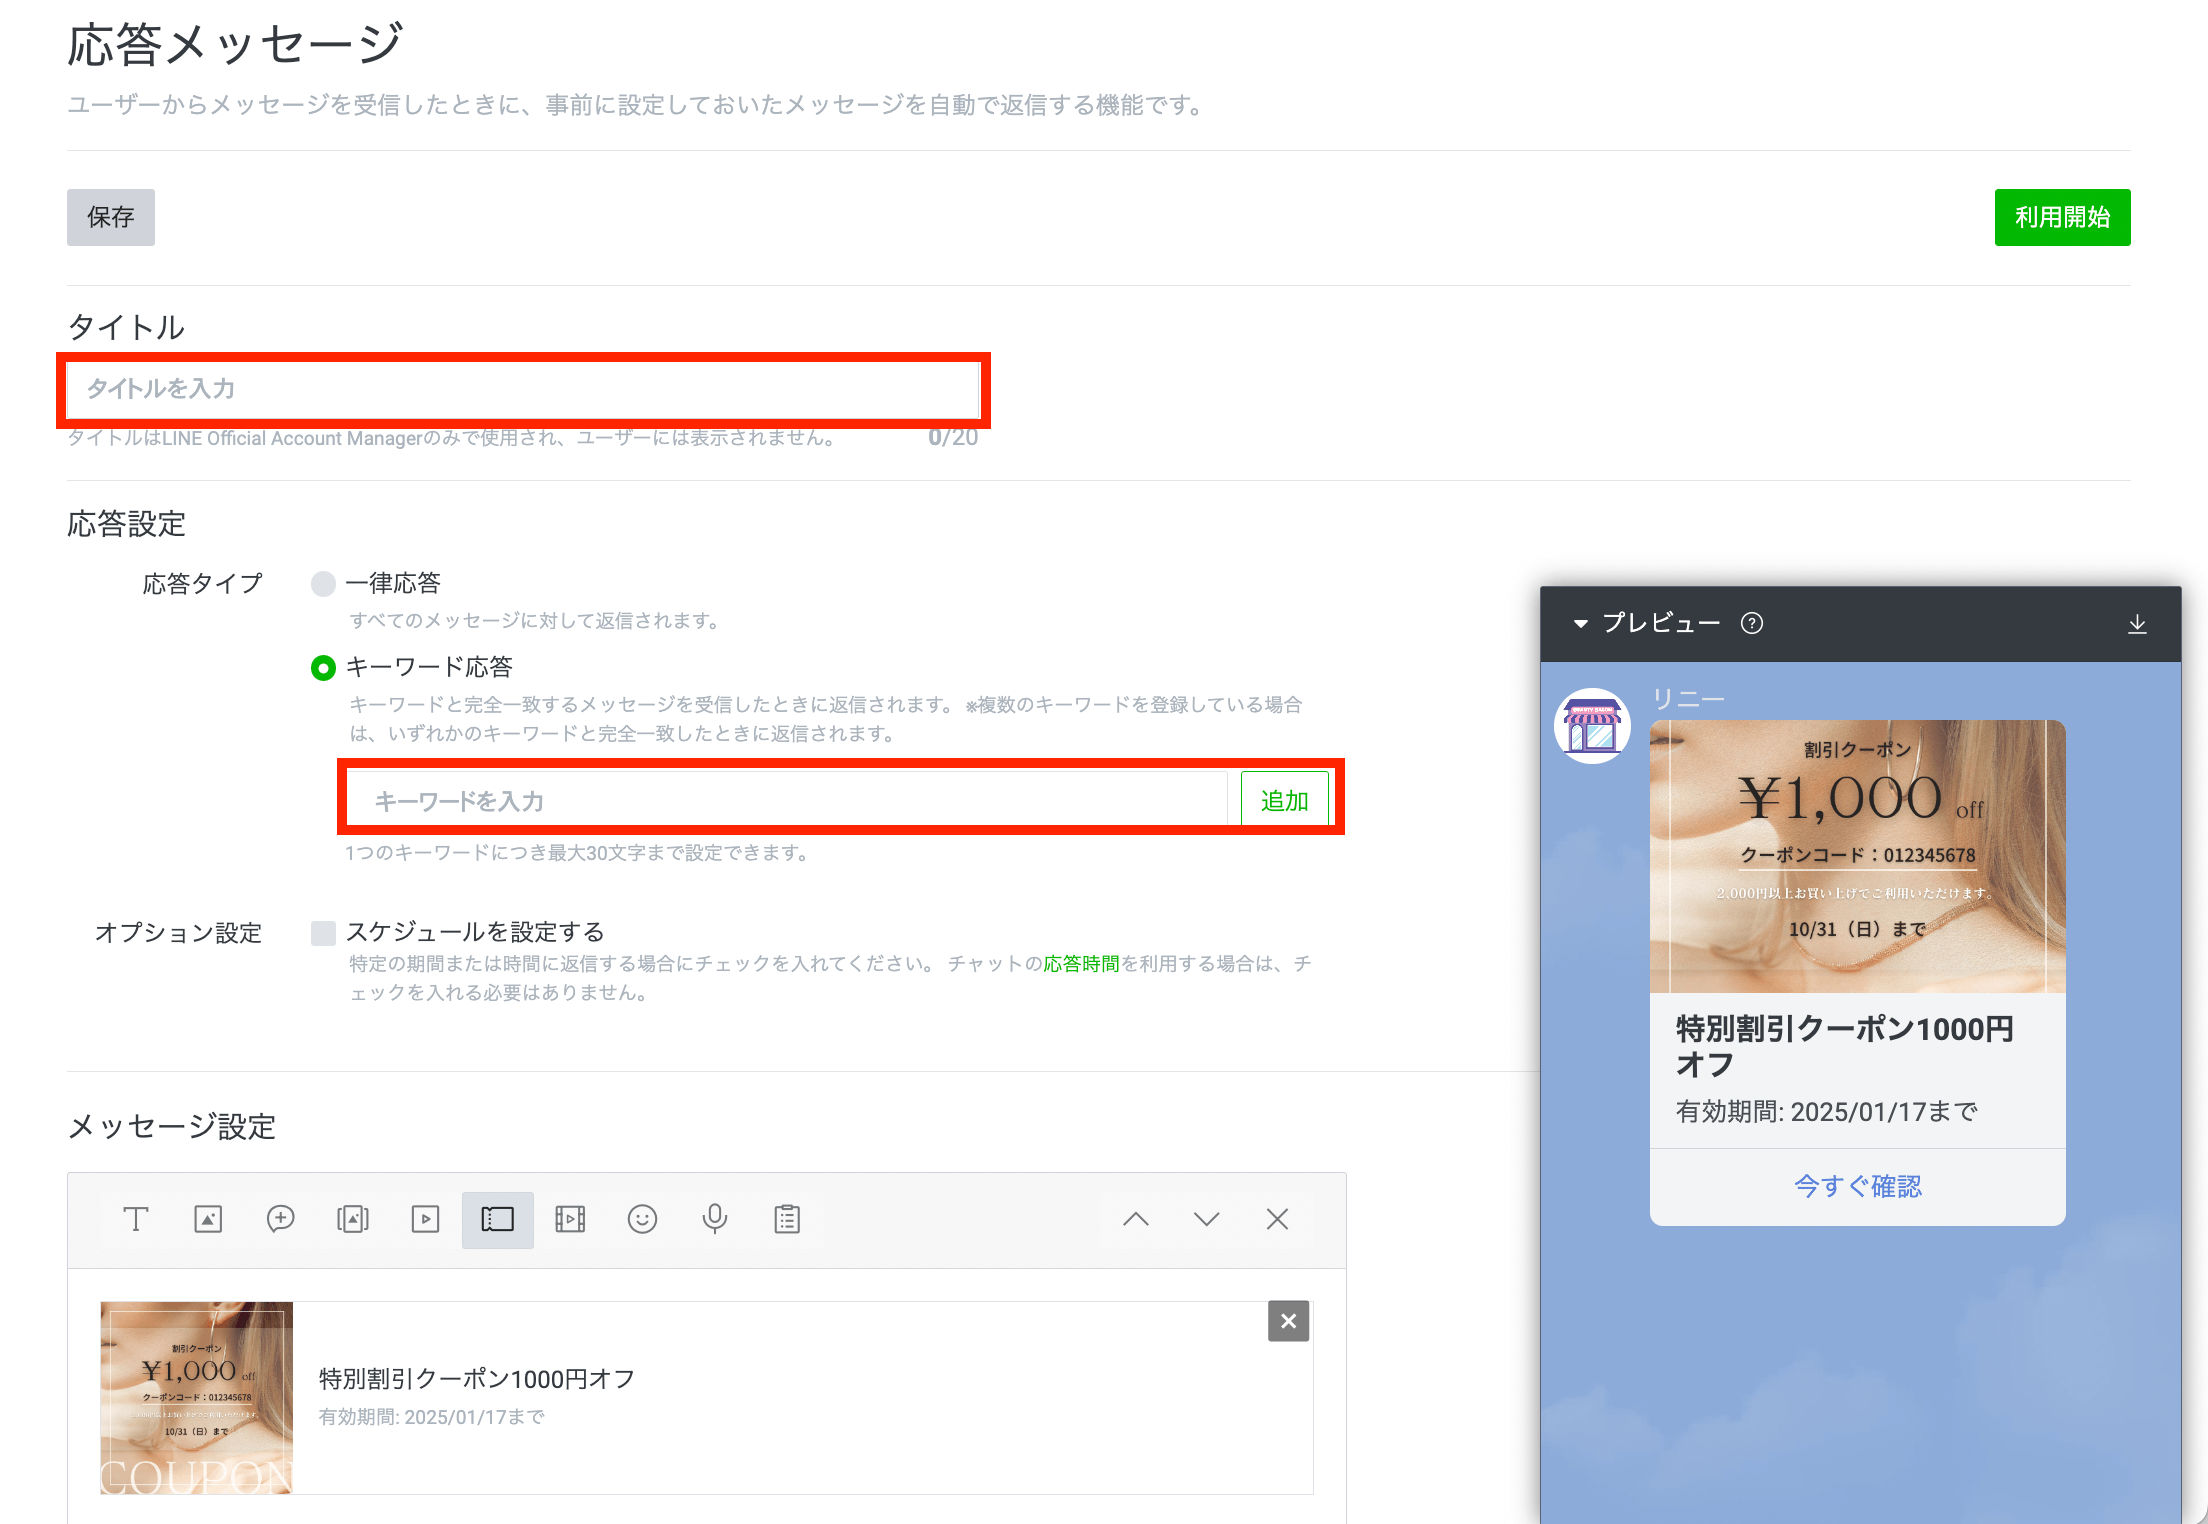The width and height of the screenshot is (2208, 1524).
Task: Download the preview image
Action: pyautogui.click(x=2137, y=624)
